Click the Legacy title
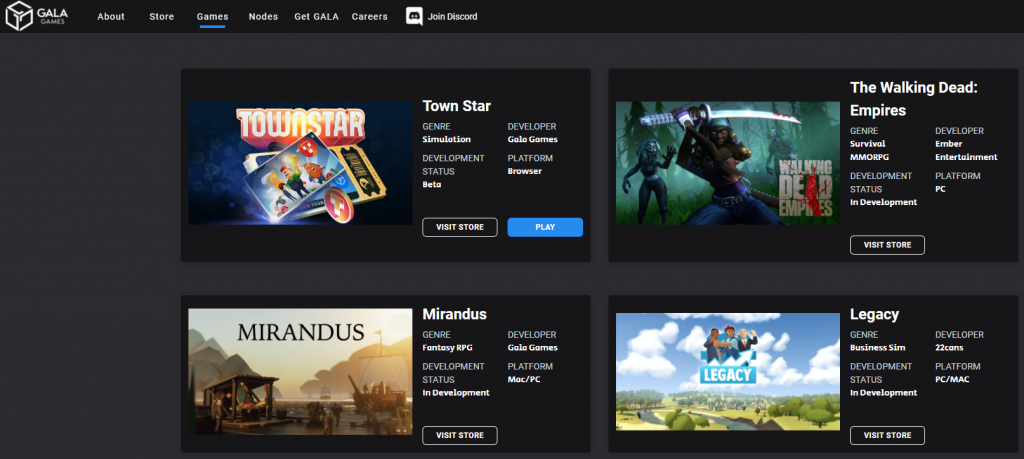Image resolution: width=1024 pixels, height=459 pixels. coord(874,314)
